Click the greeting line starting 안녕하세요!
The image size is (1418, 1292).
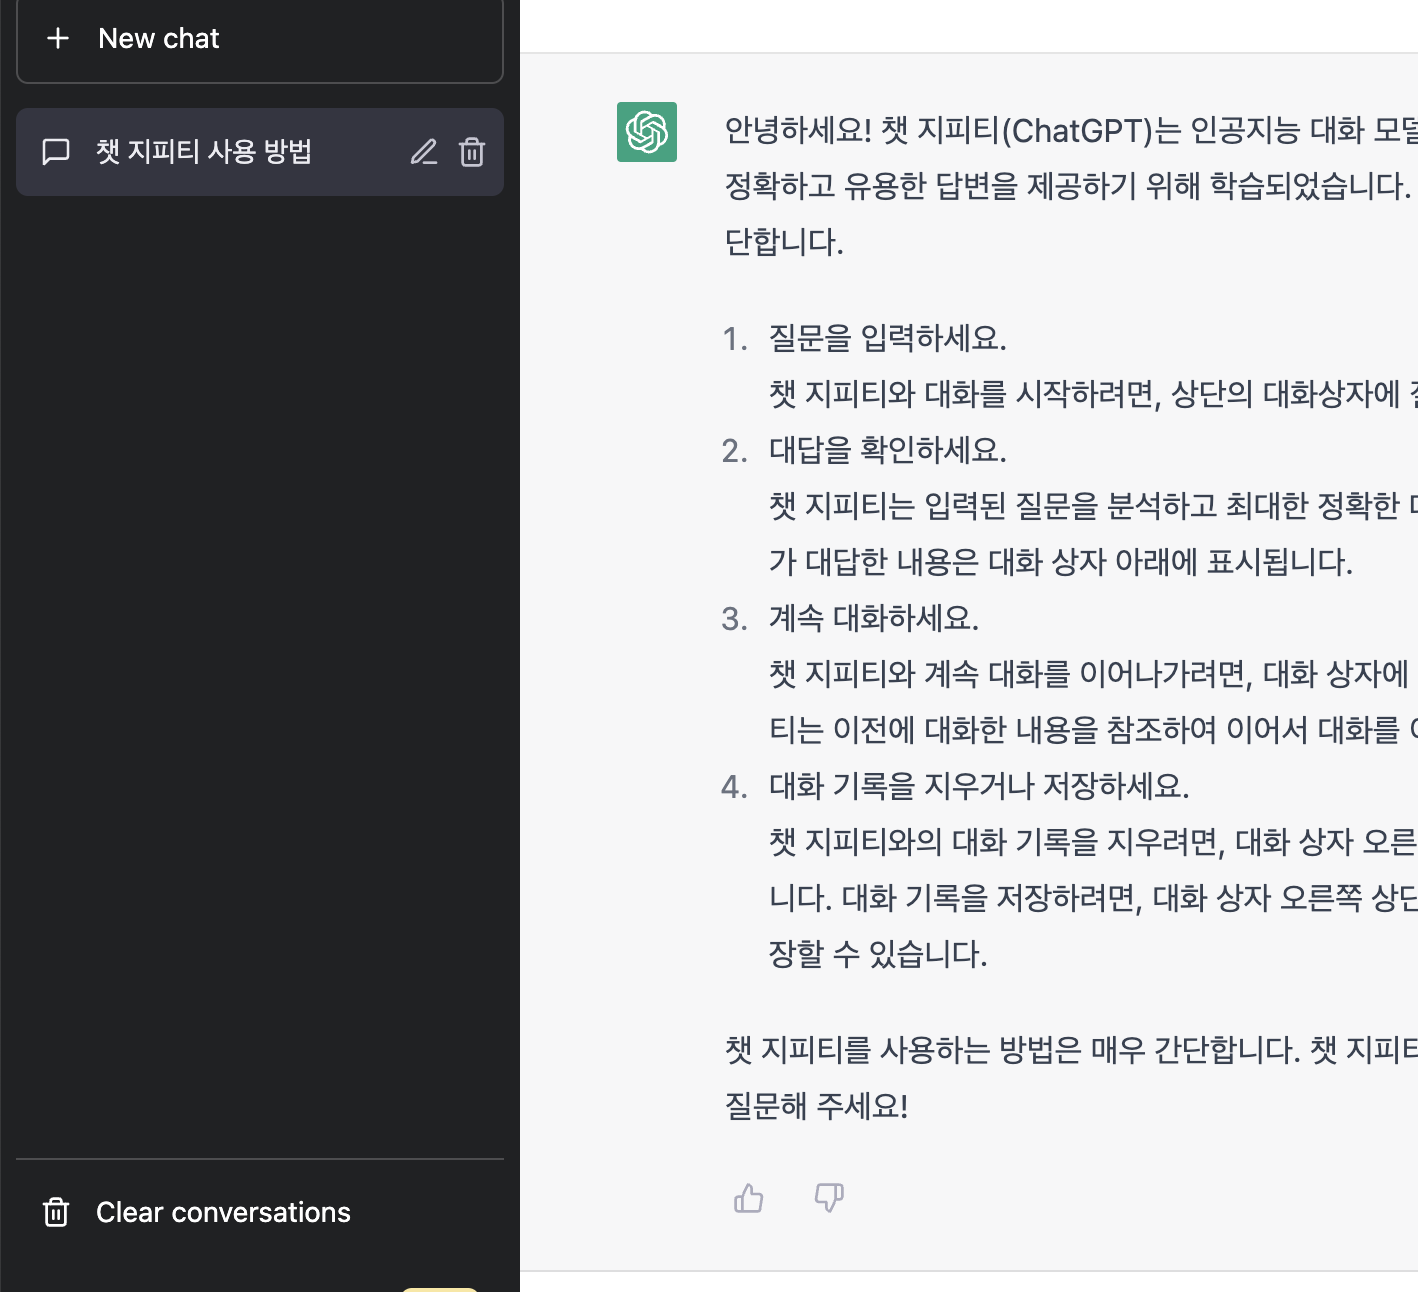click(x=1071, y=131)
